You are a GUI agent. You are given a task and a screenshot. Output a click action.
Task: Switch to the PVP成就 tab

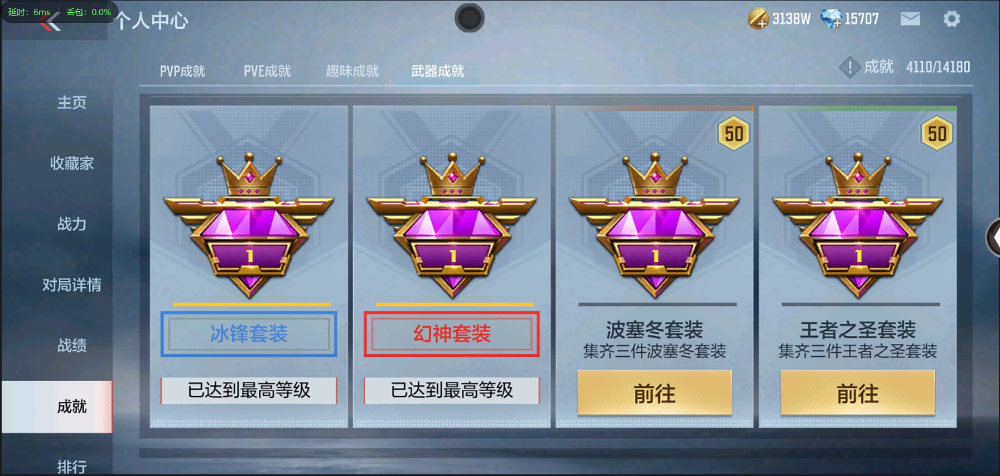(182, 71)
